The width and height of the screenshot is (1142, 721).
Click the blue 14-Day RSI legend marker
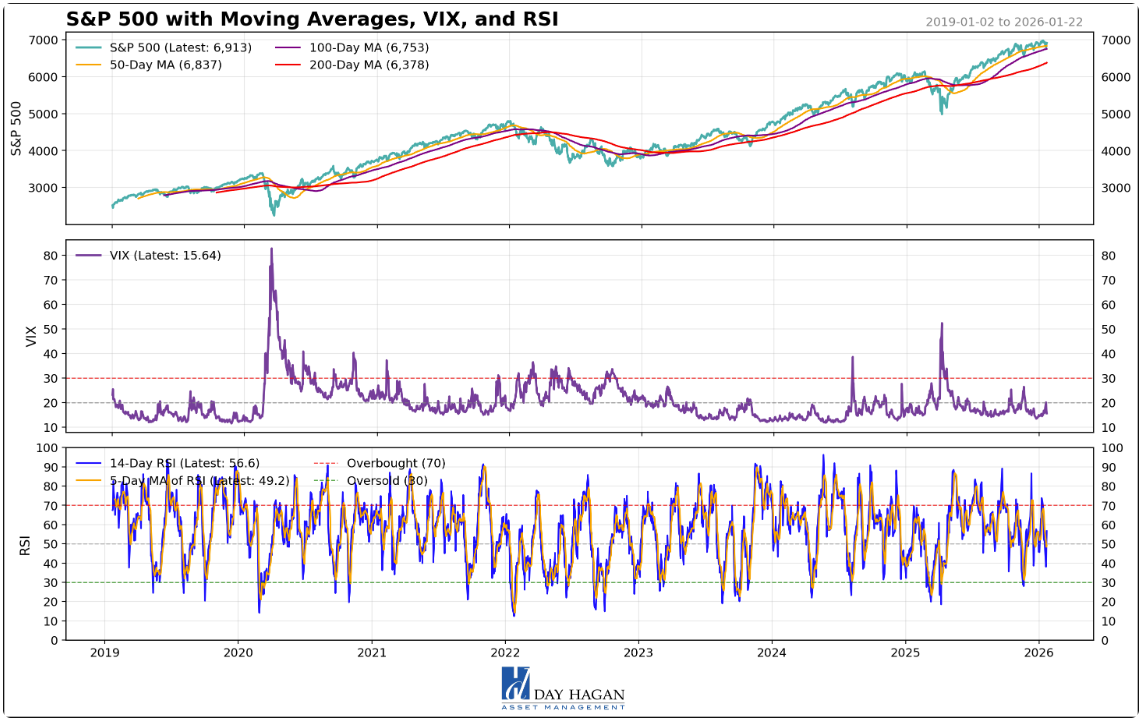pos(88,462)
